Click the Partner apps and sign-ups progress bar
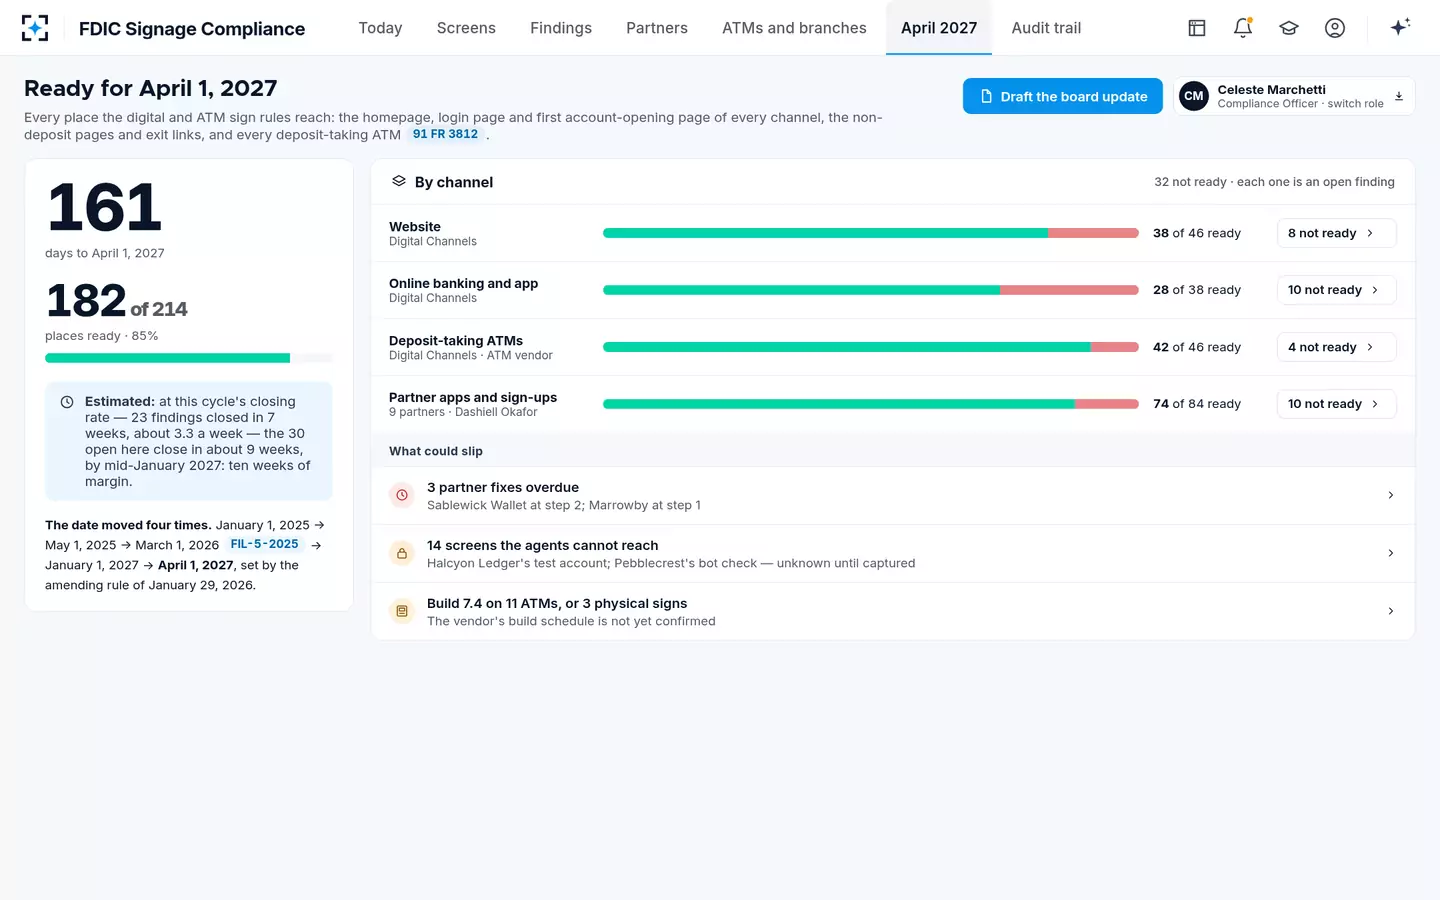The height and width of the screenshot is (900, 1440). tap(871, 404)
